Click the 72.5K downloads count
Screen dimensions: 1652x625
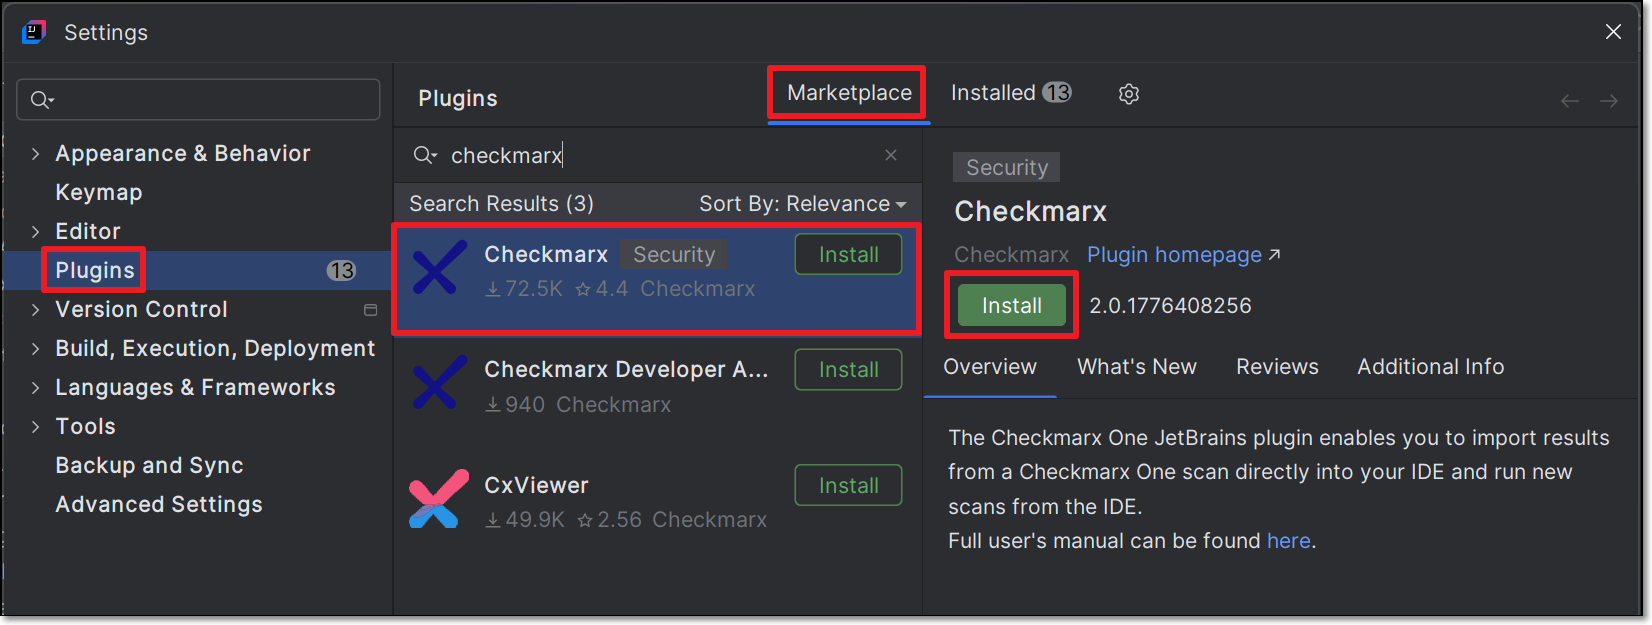tap(524, 289)
